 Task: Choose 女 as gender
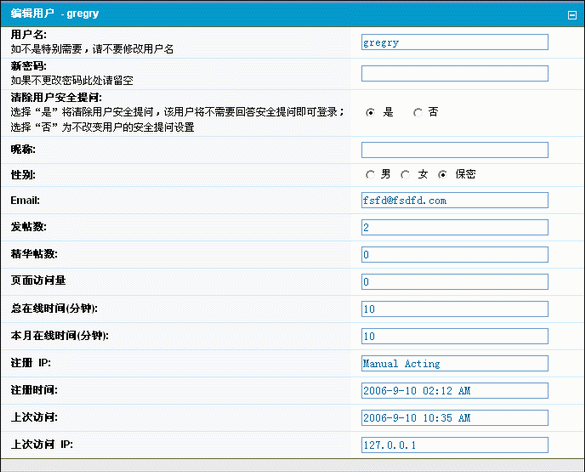tap(405, 174)
